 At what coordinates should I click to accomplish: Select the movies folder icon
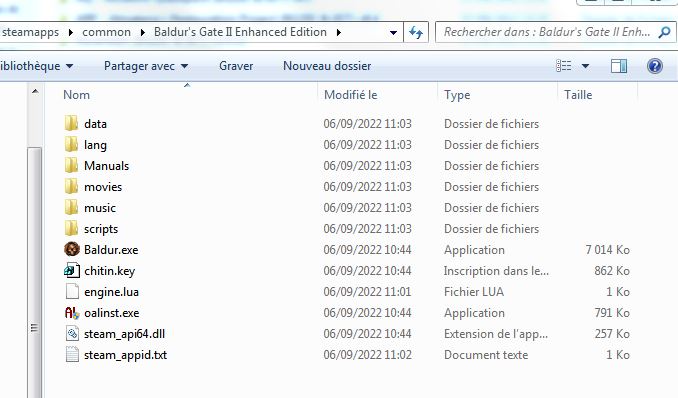71,186
